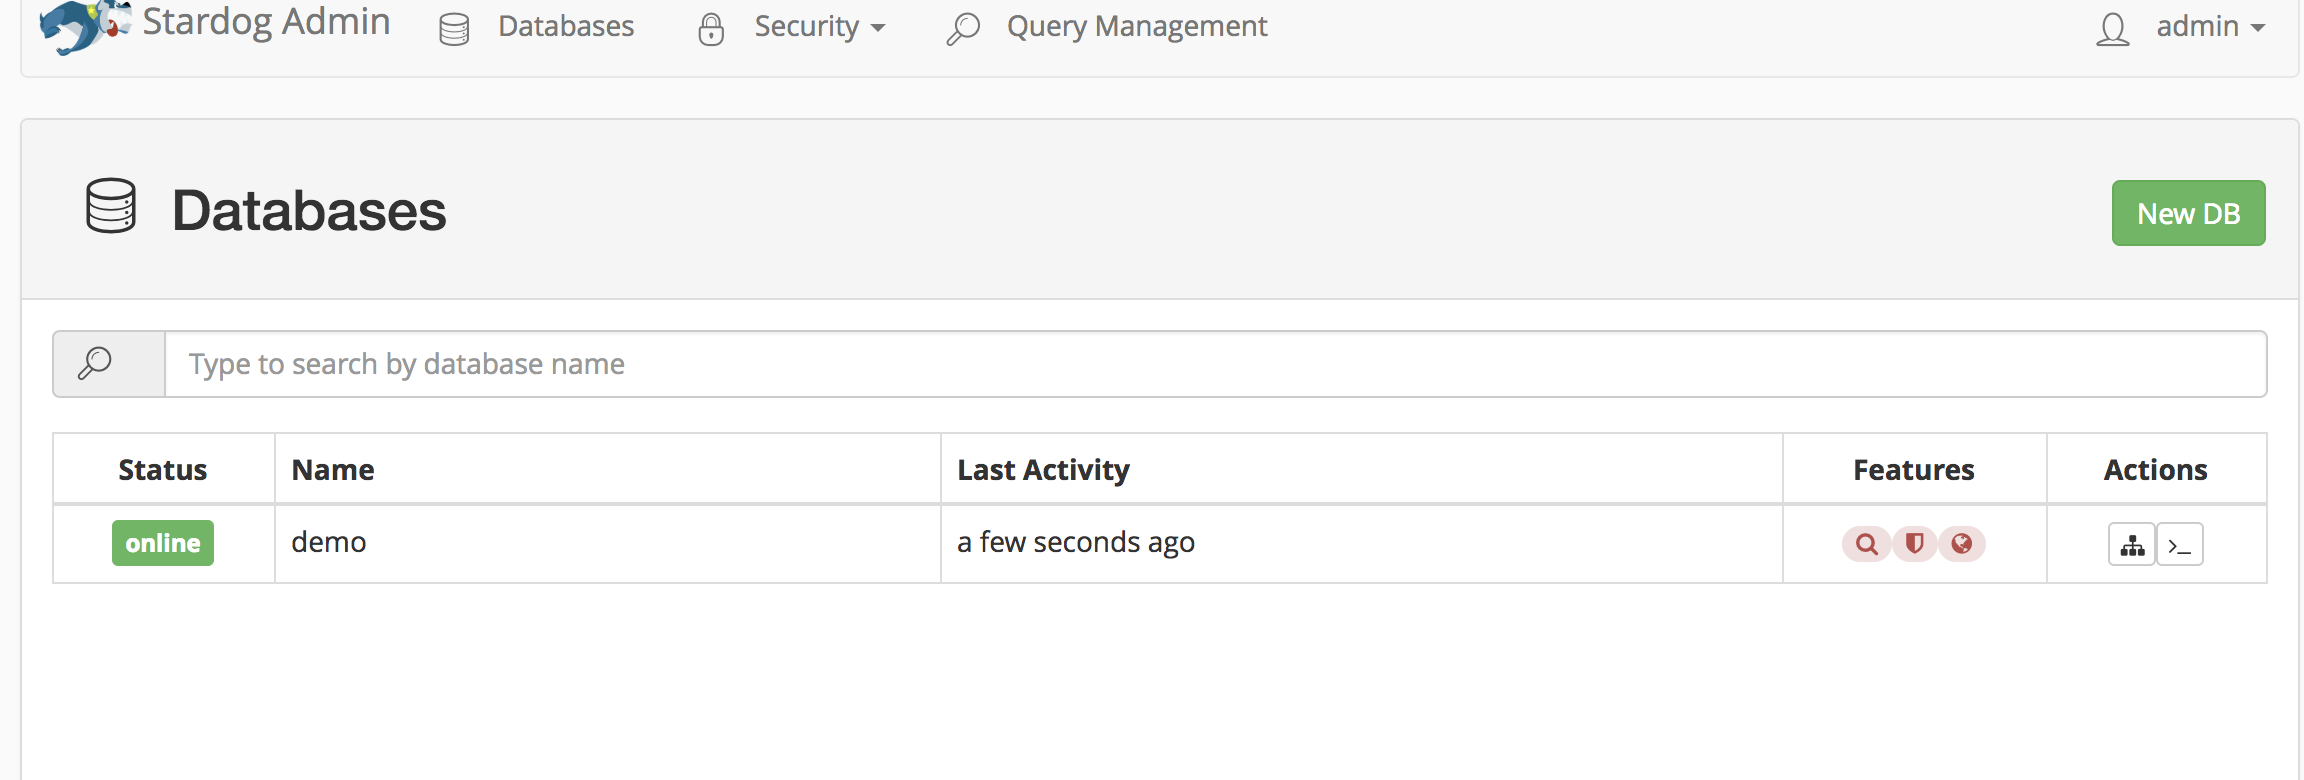The image size is (2304, 780).
Task: Click the Databases page title text
Action: click(309, 211)
